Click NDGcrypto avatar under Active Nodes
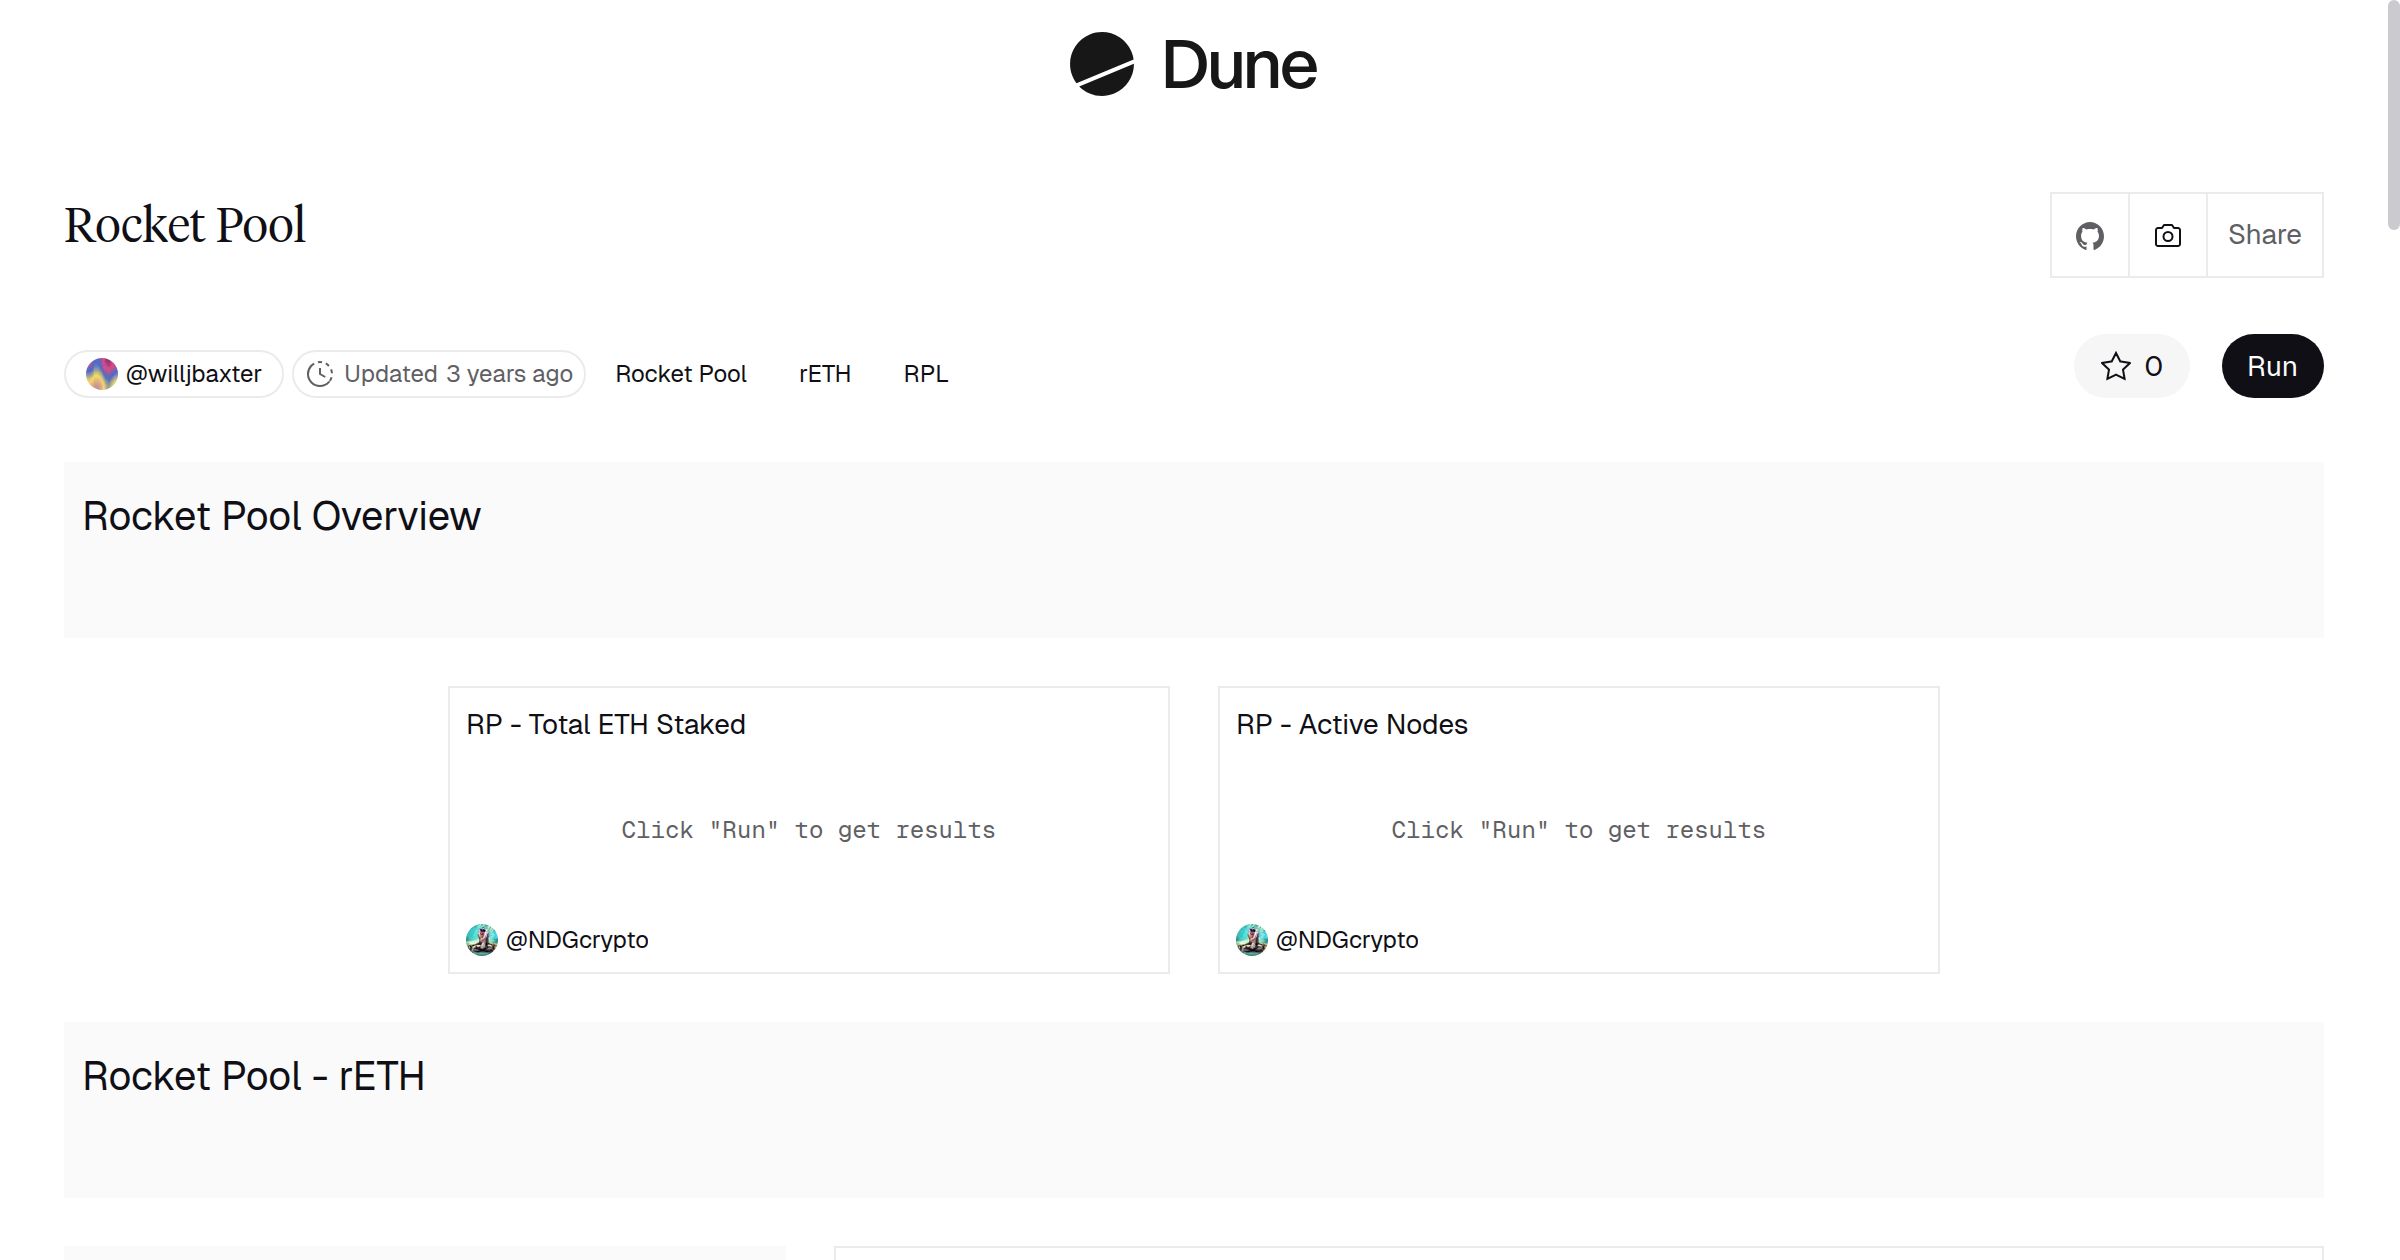Viewport: 2400px width, 1260px height. coord(1252,940)
